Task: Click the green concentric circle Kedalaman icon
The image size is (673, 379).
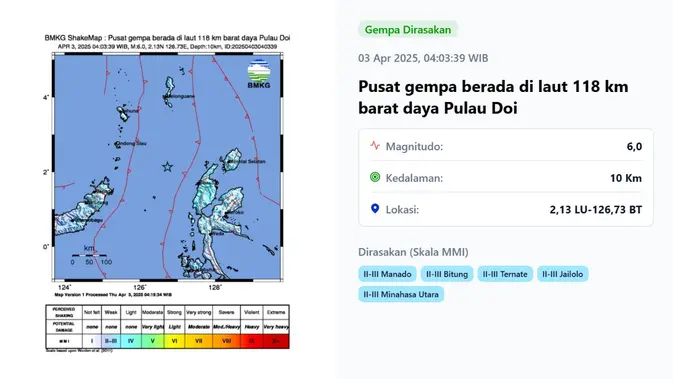Action: coord(375,177)
